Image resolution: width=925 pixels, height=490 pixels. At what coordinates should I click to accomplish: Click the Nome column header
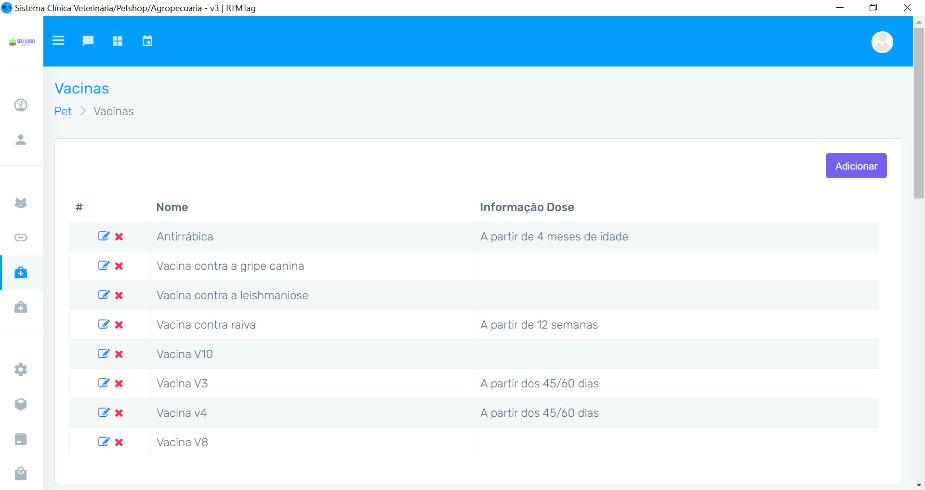pos(172,207)
